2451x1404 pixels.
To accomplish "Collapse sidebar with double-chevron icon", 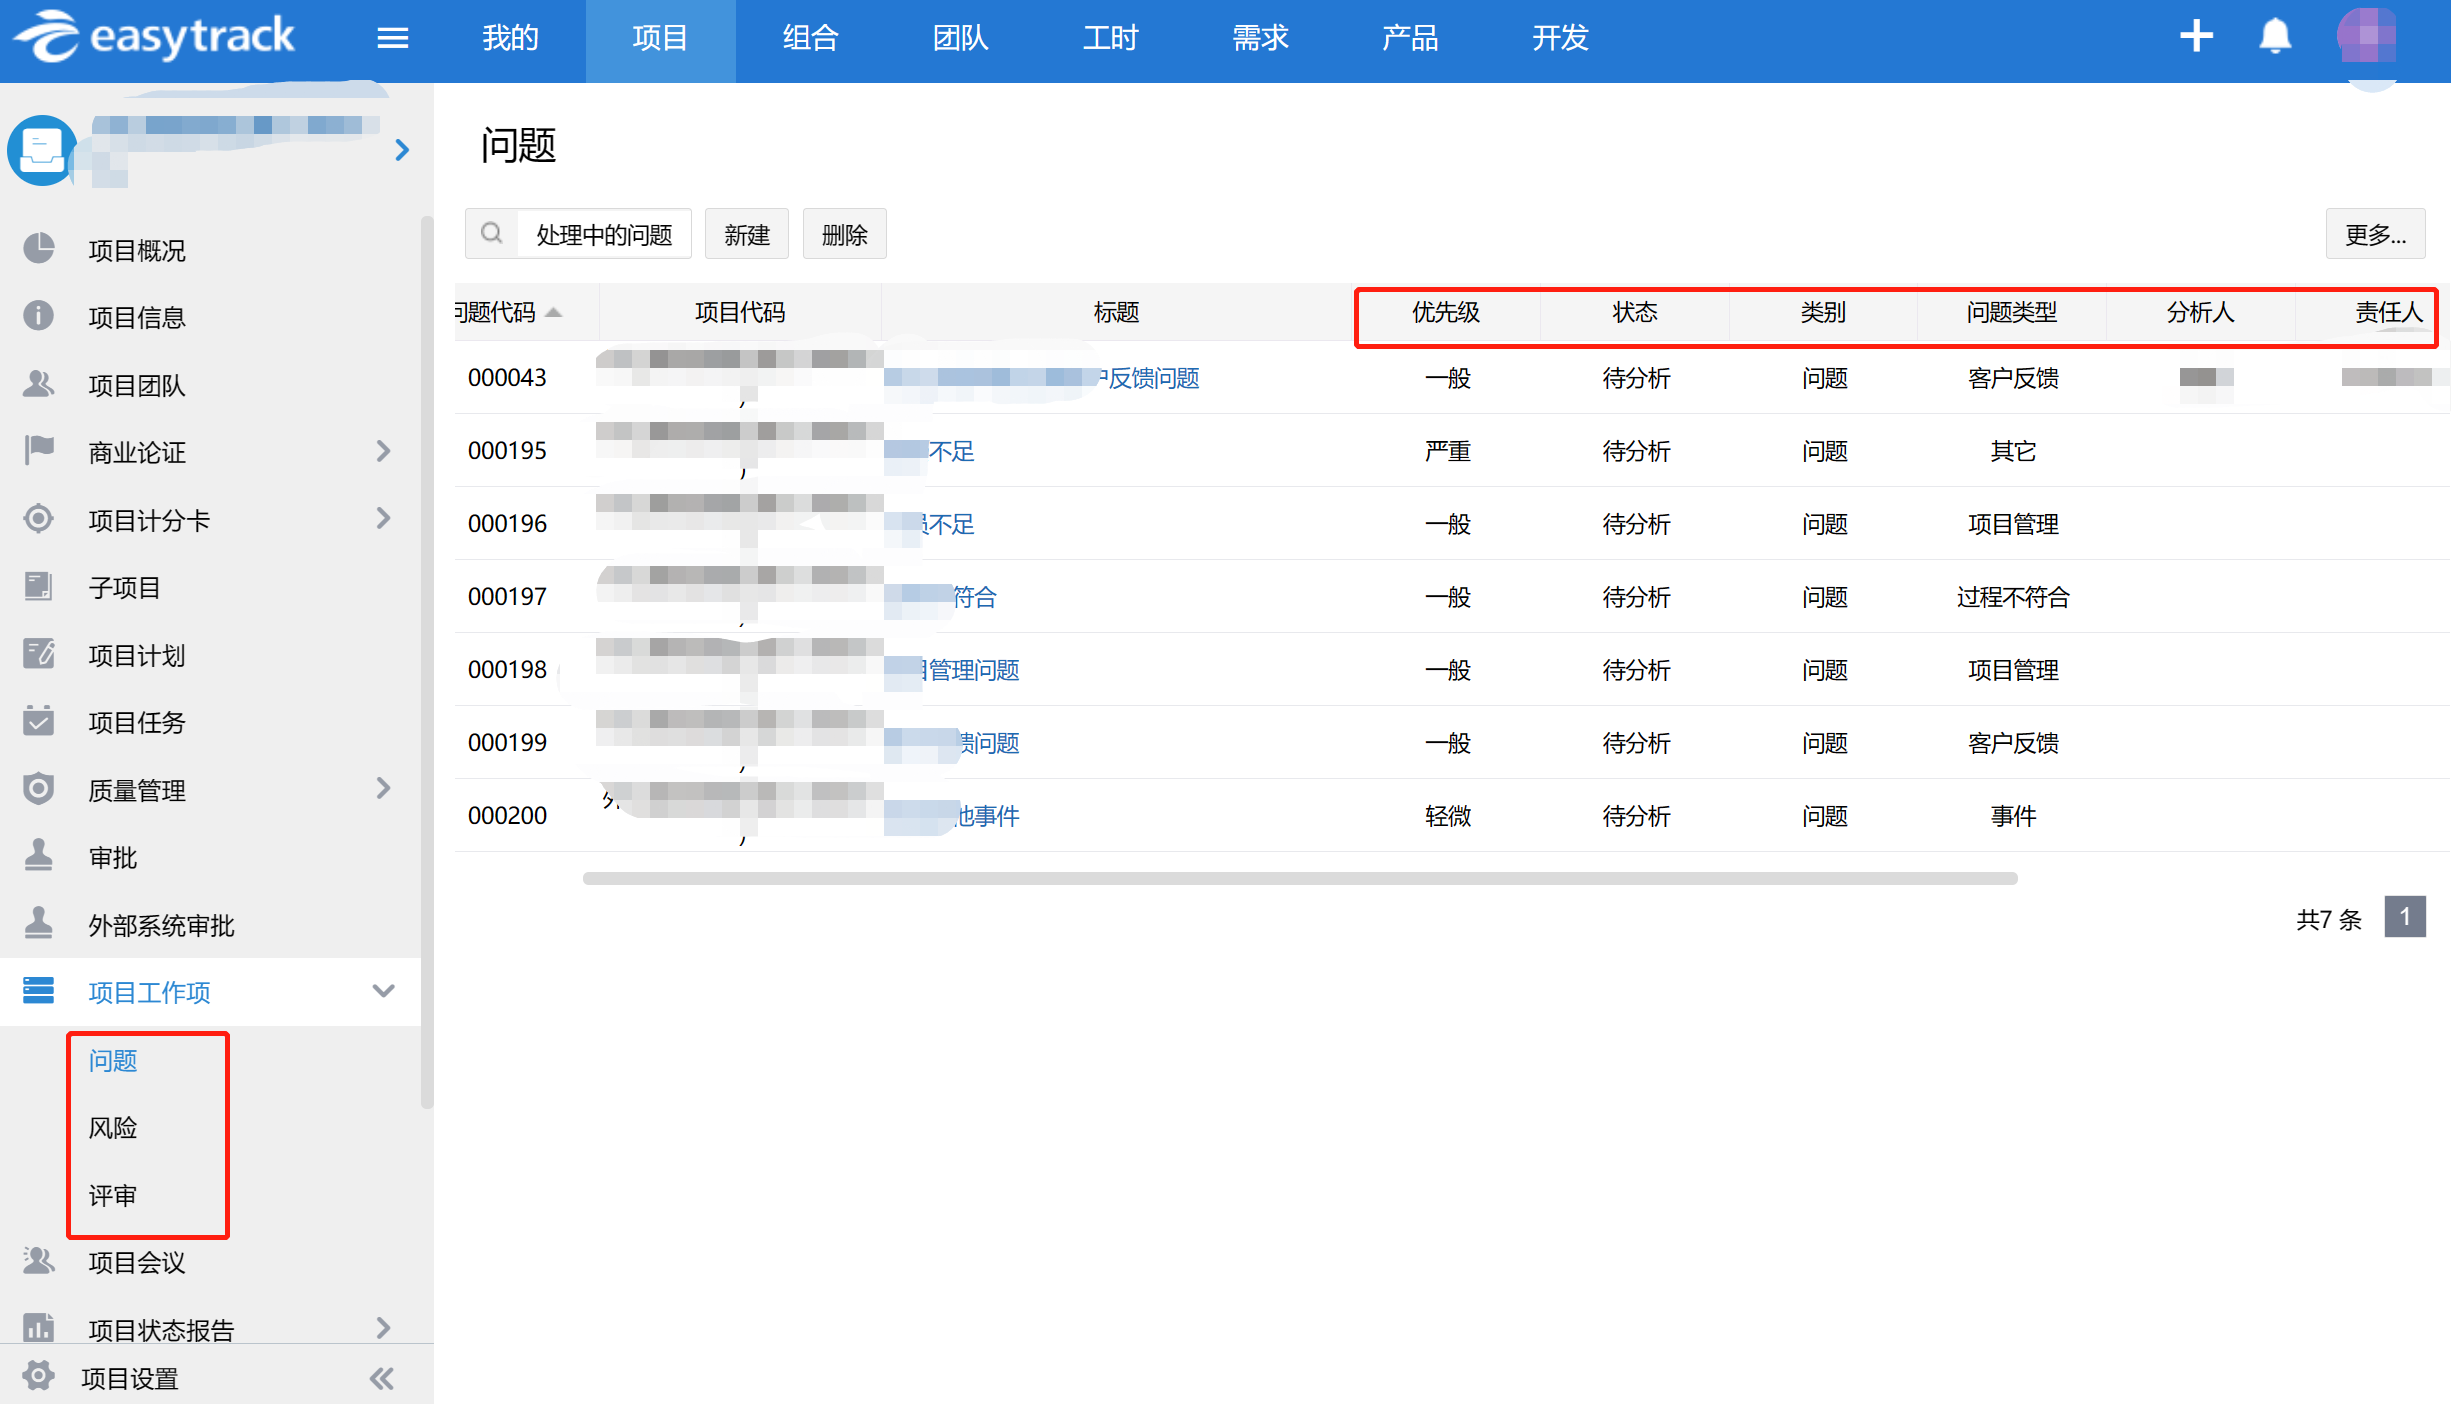I will [x=382, y=1379].
